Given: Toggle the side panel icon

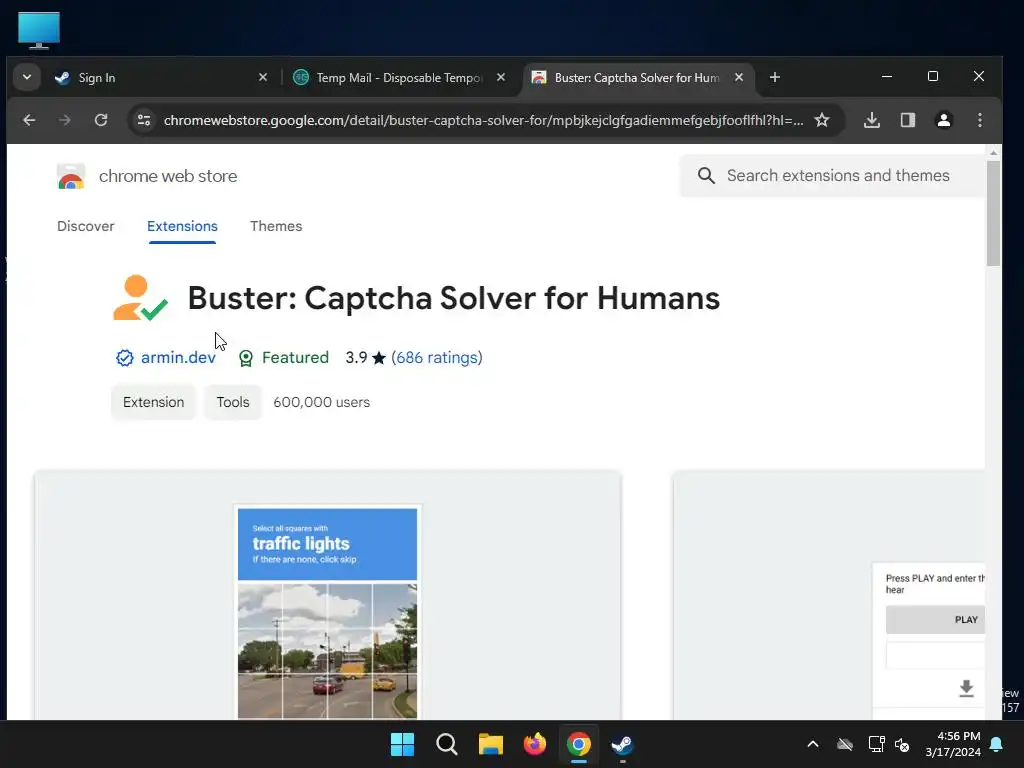Looking at the screenshot, I should click(x=908, y=120).
